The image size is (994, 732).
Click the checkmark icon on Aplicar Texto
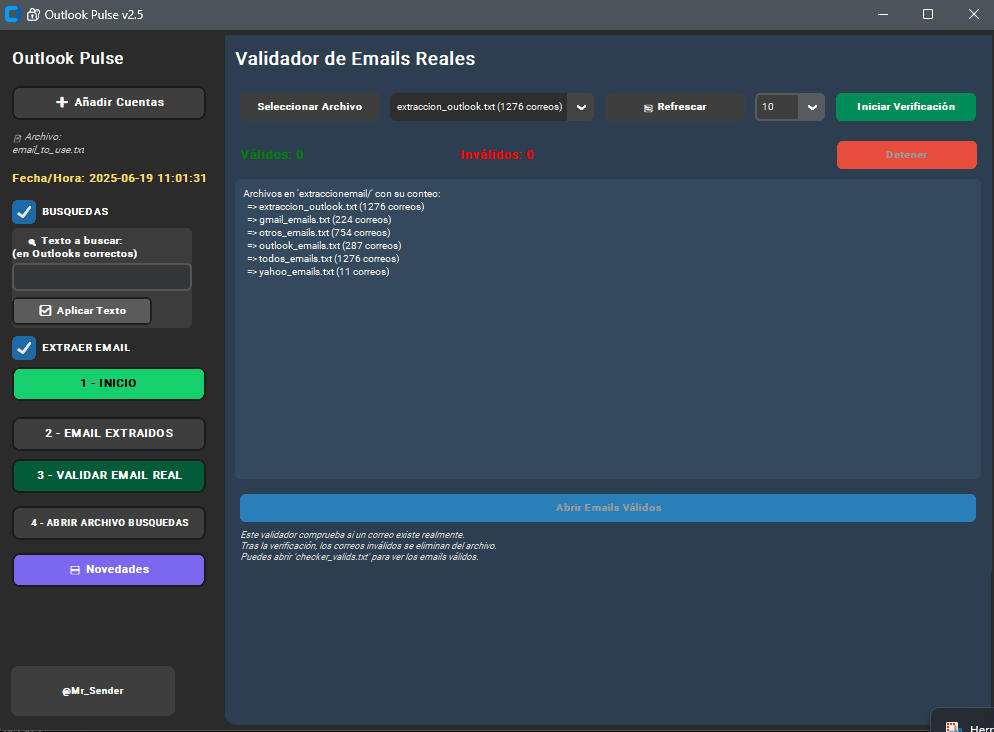click(x=45, y=311)
